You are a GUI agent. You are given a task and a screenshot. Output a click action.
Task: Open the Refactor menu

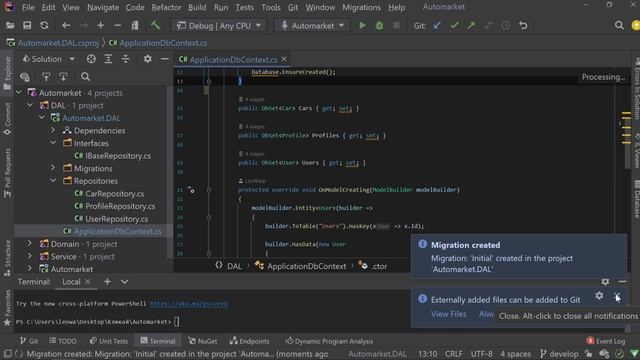click(166, 7)
